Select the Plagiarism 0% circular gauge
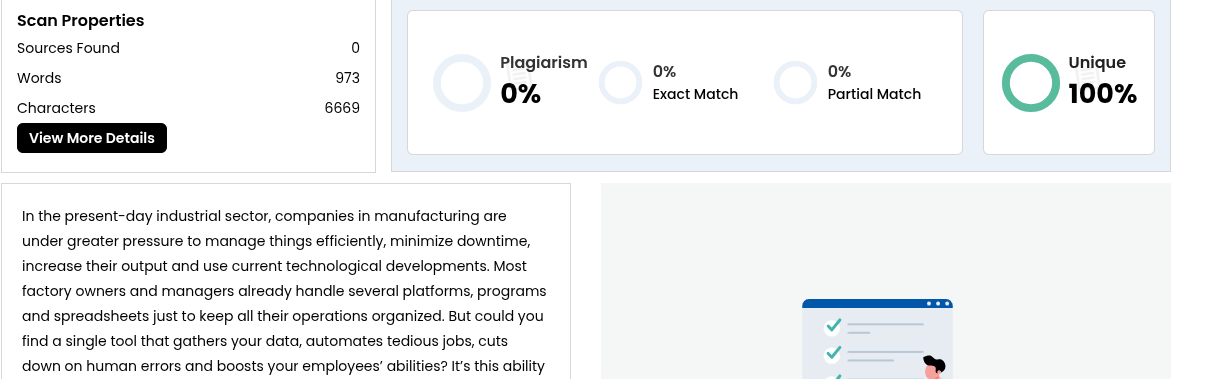 pos(462,83)
